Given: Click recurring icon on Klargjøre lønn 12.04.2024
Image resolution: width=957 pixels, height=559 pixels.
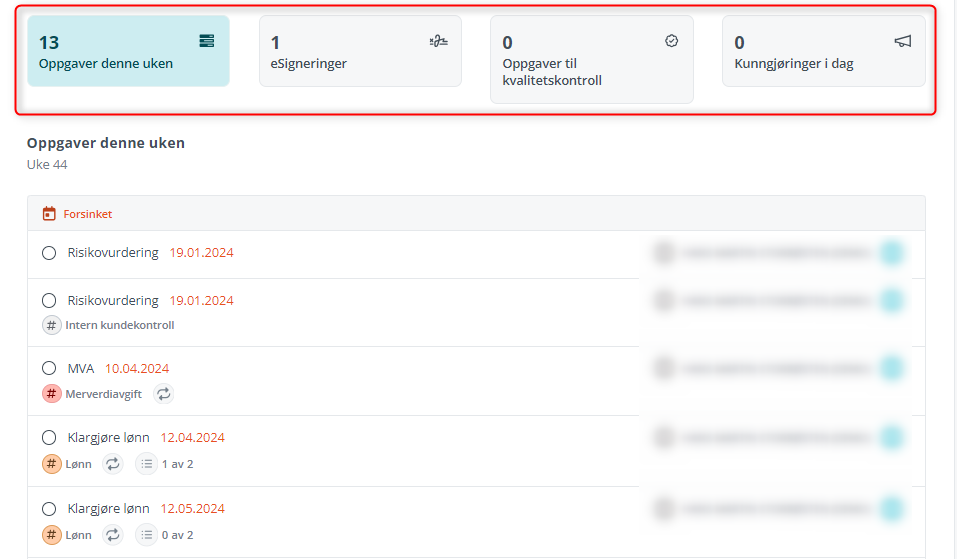Looking at the screenshot, I should coord(113,464).
